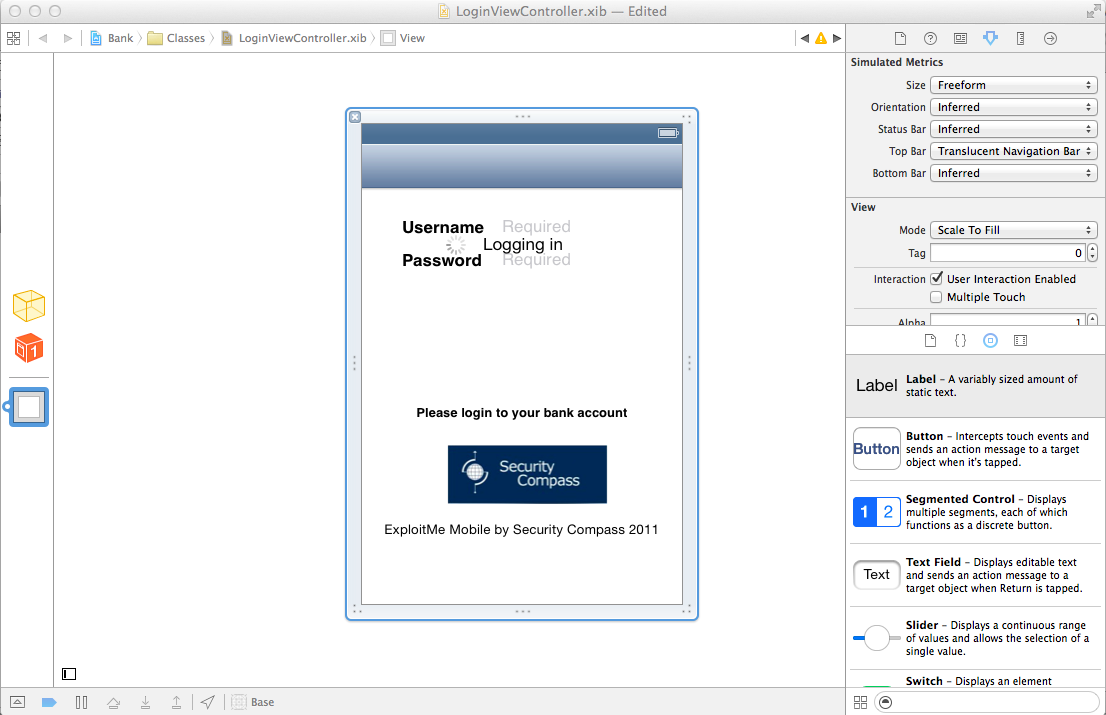The height and width of the screenshot is (715, 1106).
Task: Select the First Responder orange cube
Action: (x=29, y=348)
